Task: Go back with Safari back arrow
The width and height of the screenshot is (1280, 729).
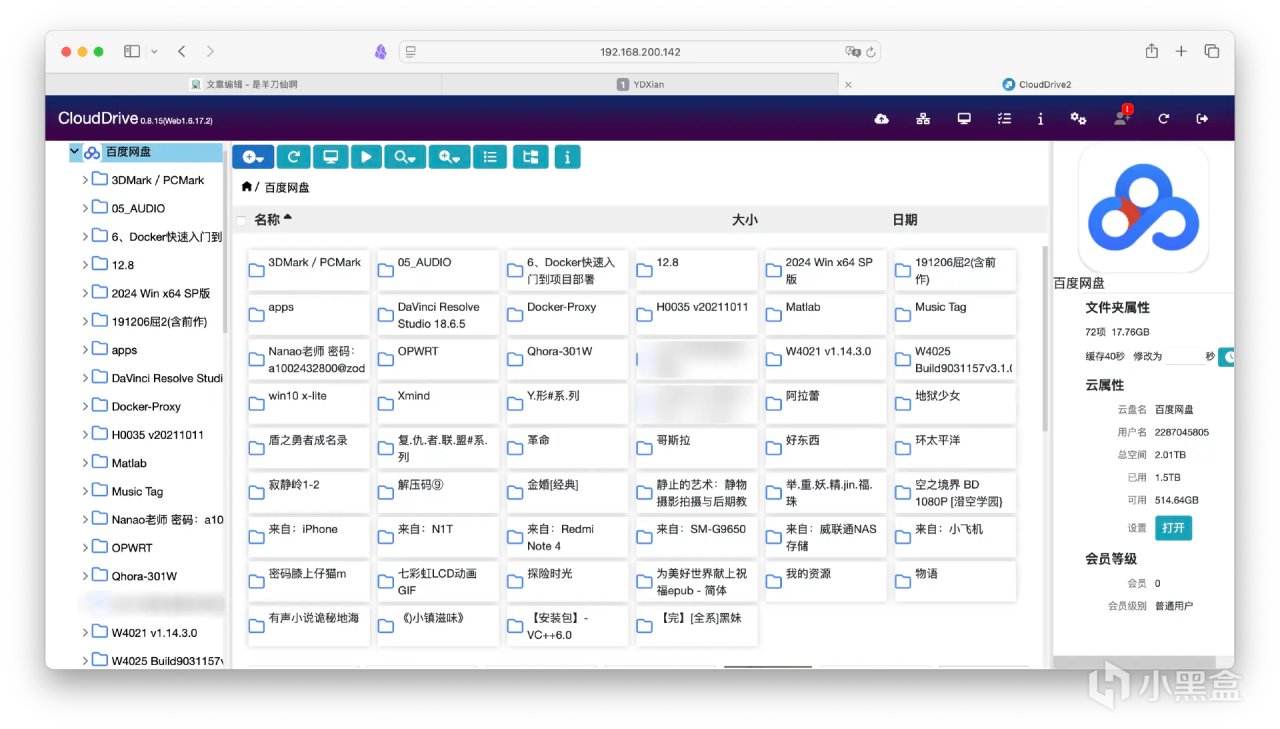Action: pos(181,52)
